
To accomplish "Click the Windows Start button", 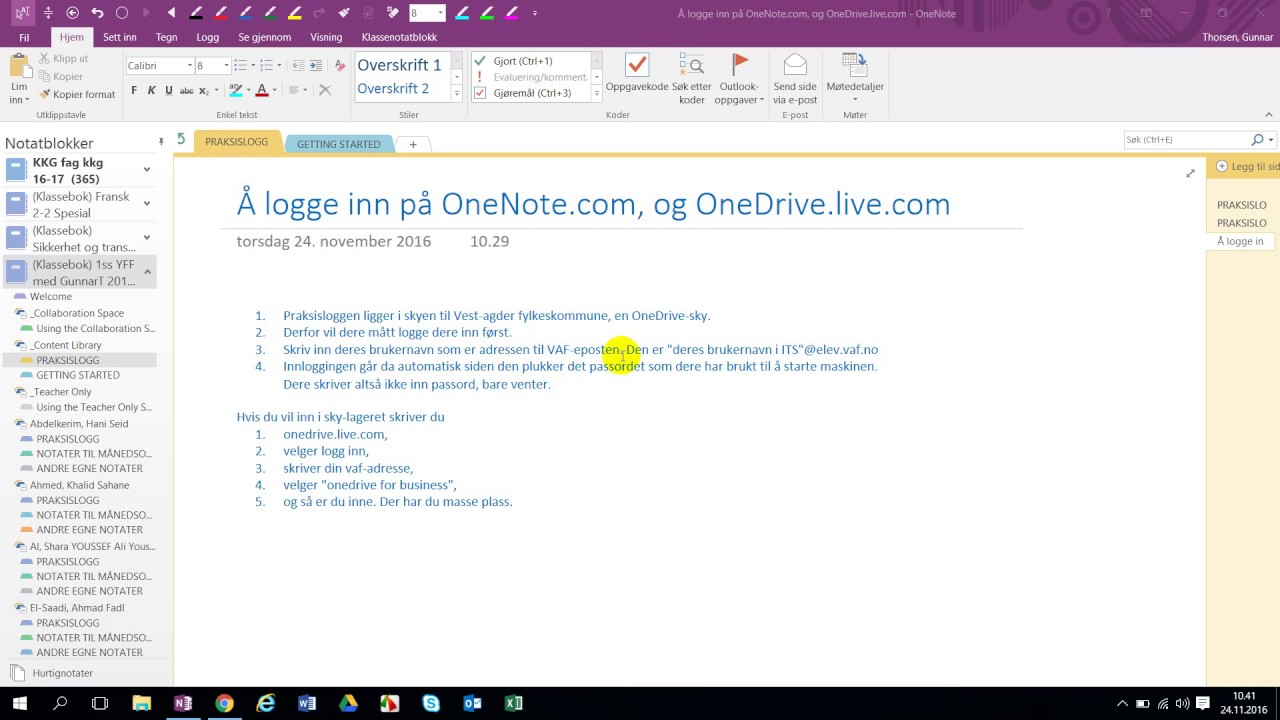I will (x=19, y=703).
